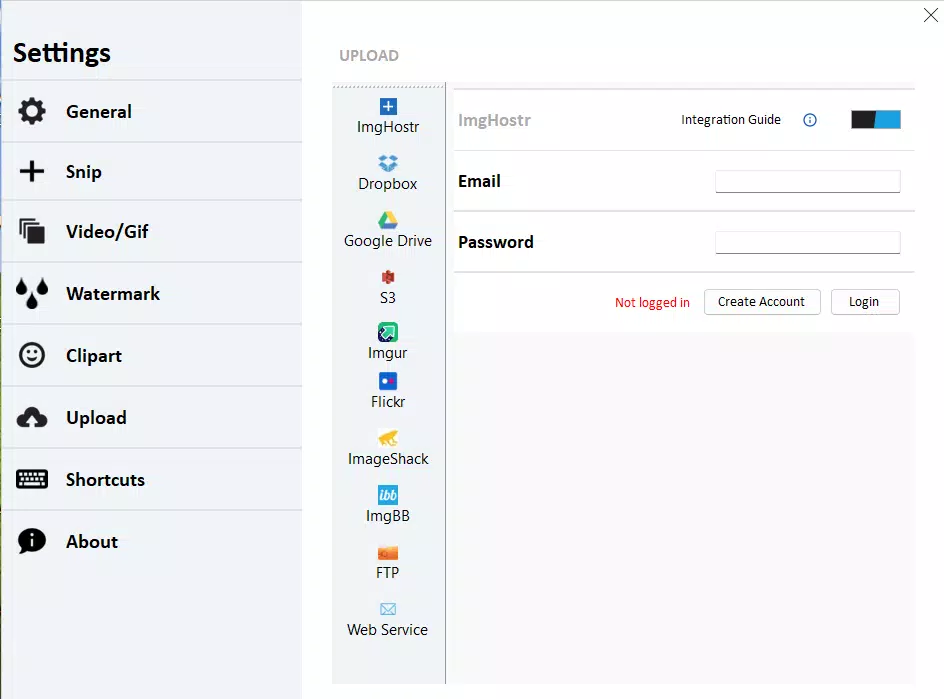
Task: Click the ImageShack label text
Action: [388, 459]
